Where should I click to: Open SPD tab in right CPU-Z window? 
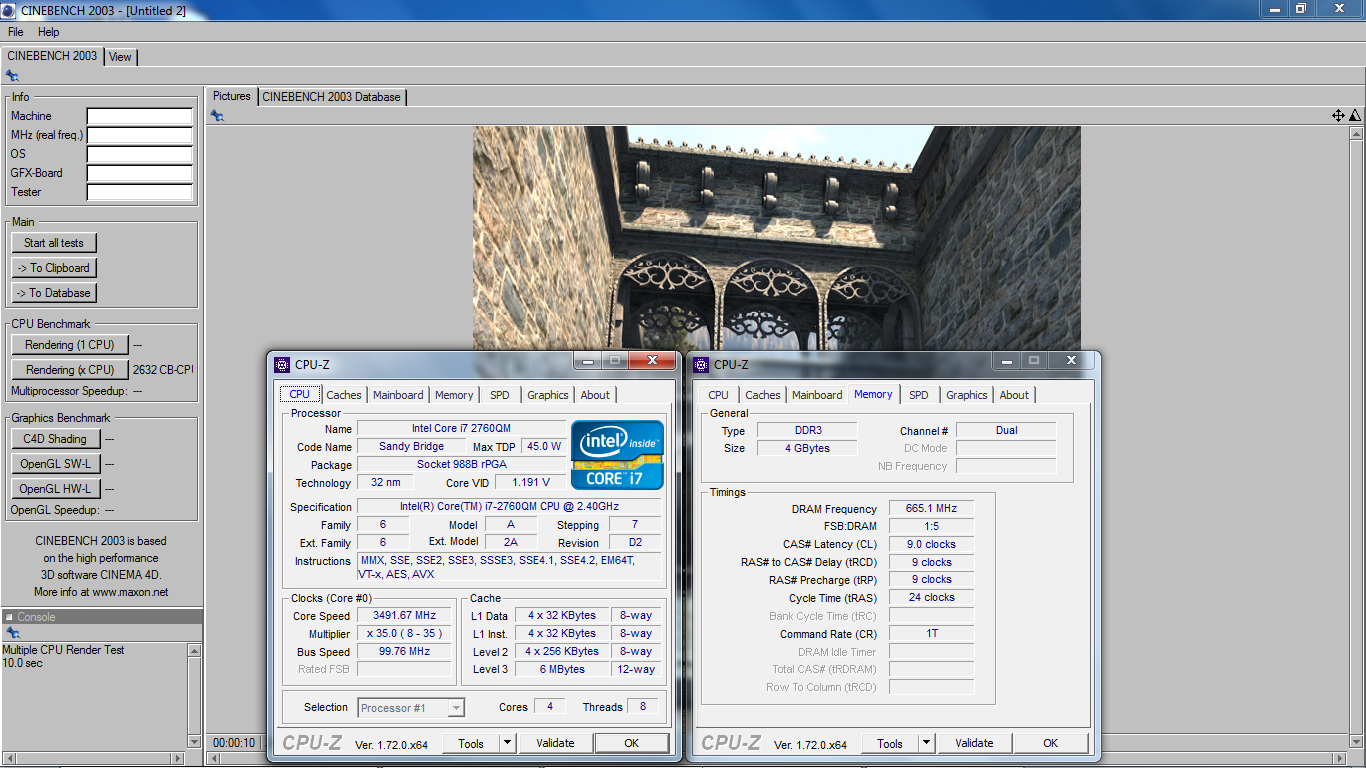(919, 395)
